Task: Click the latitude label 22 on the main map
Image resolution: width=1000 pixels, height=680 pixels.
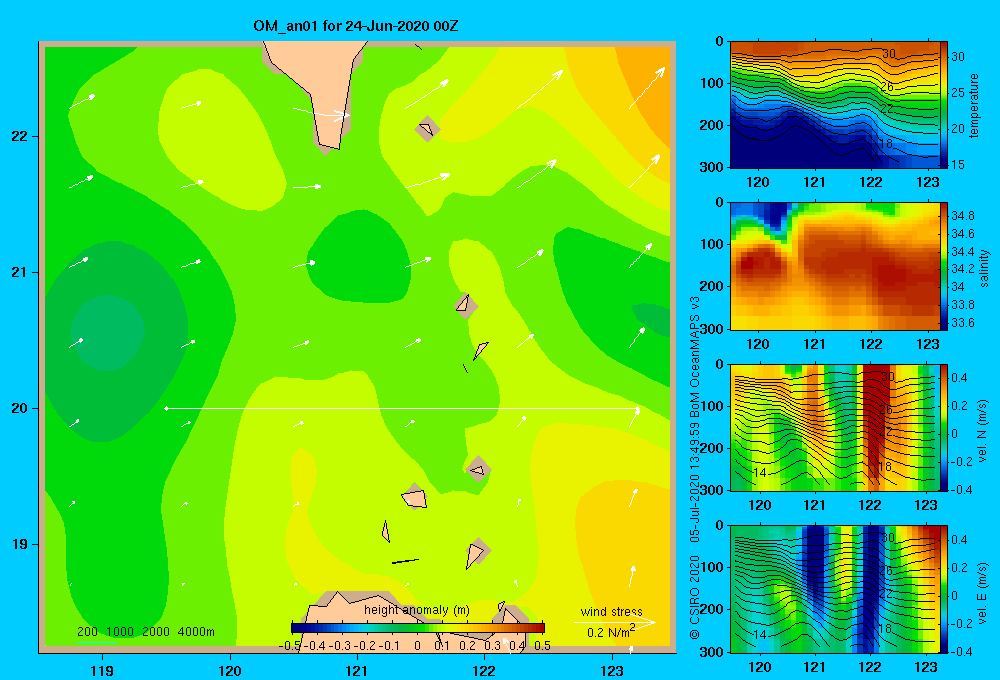Action: coord(19,137)
